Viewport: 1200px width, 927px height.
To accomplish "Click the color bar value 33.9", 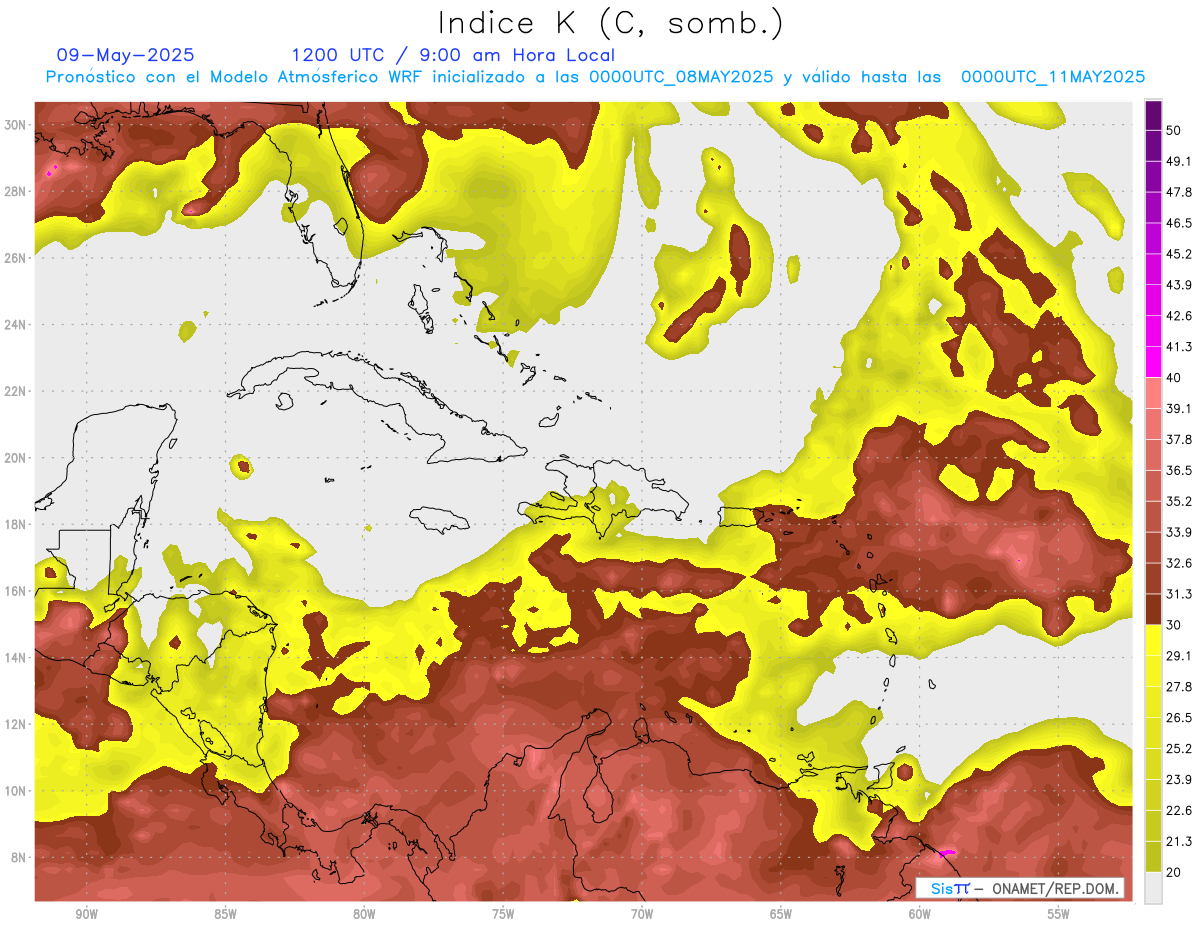I will (1180, 532).
